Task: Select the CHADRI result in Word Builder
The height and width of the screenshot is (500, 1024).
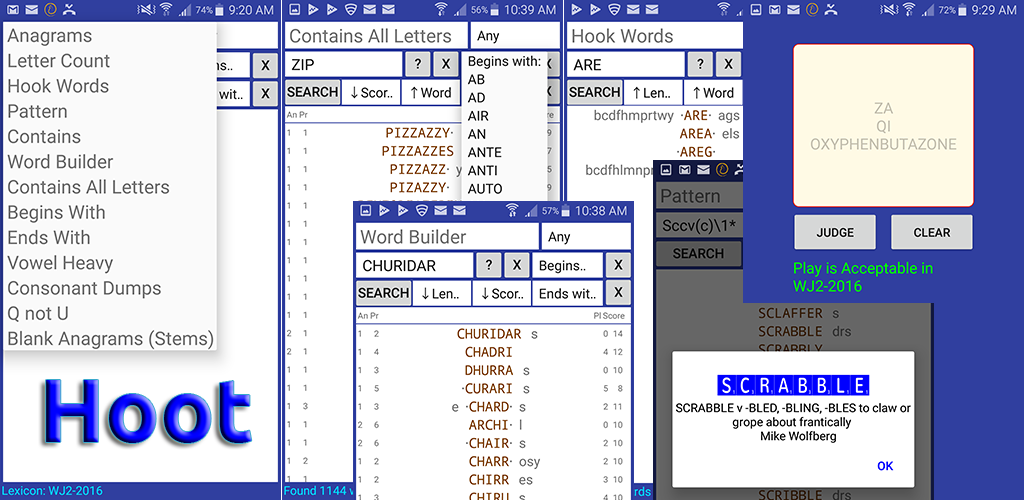Action: [x=488, y=352]
